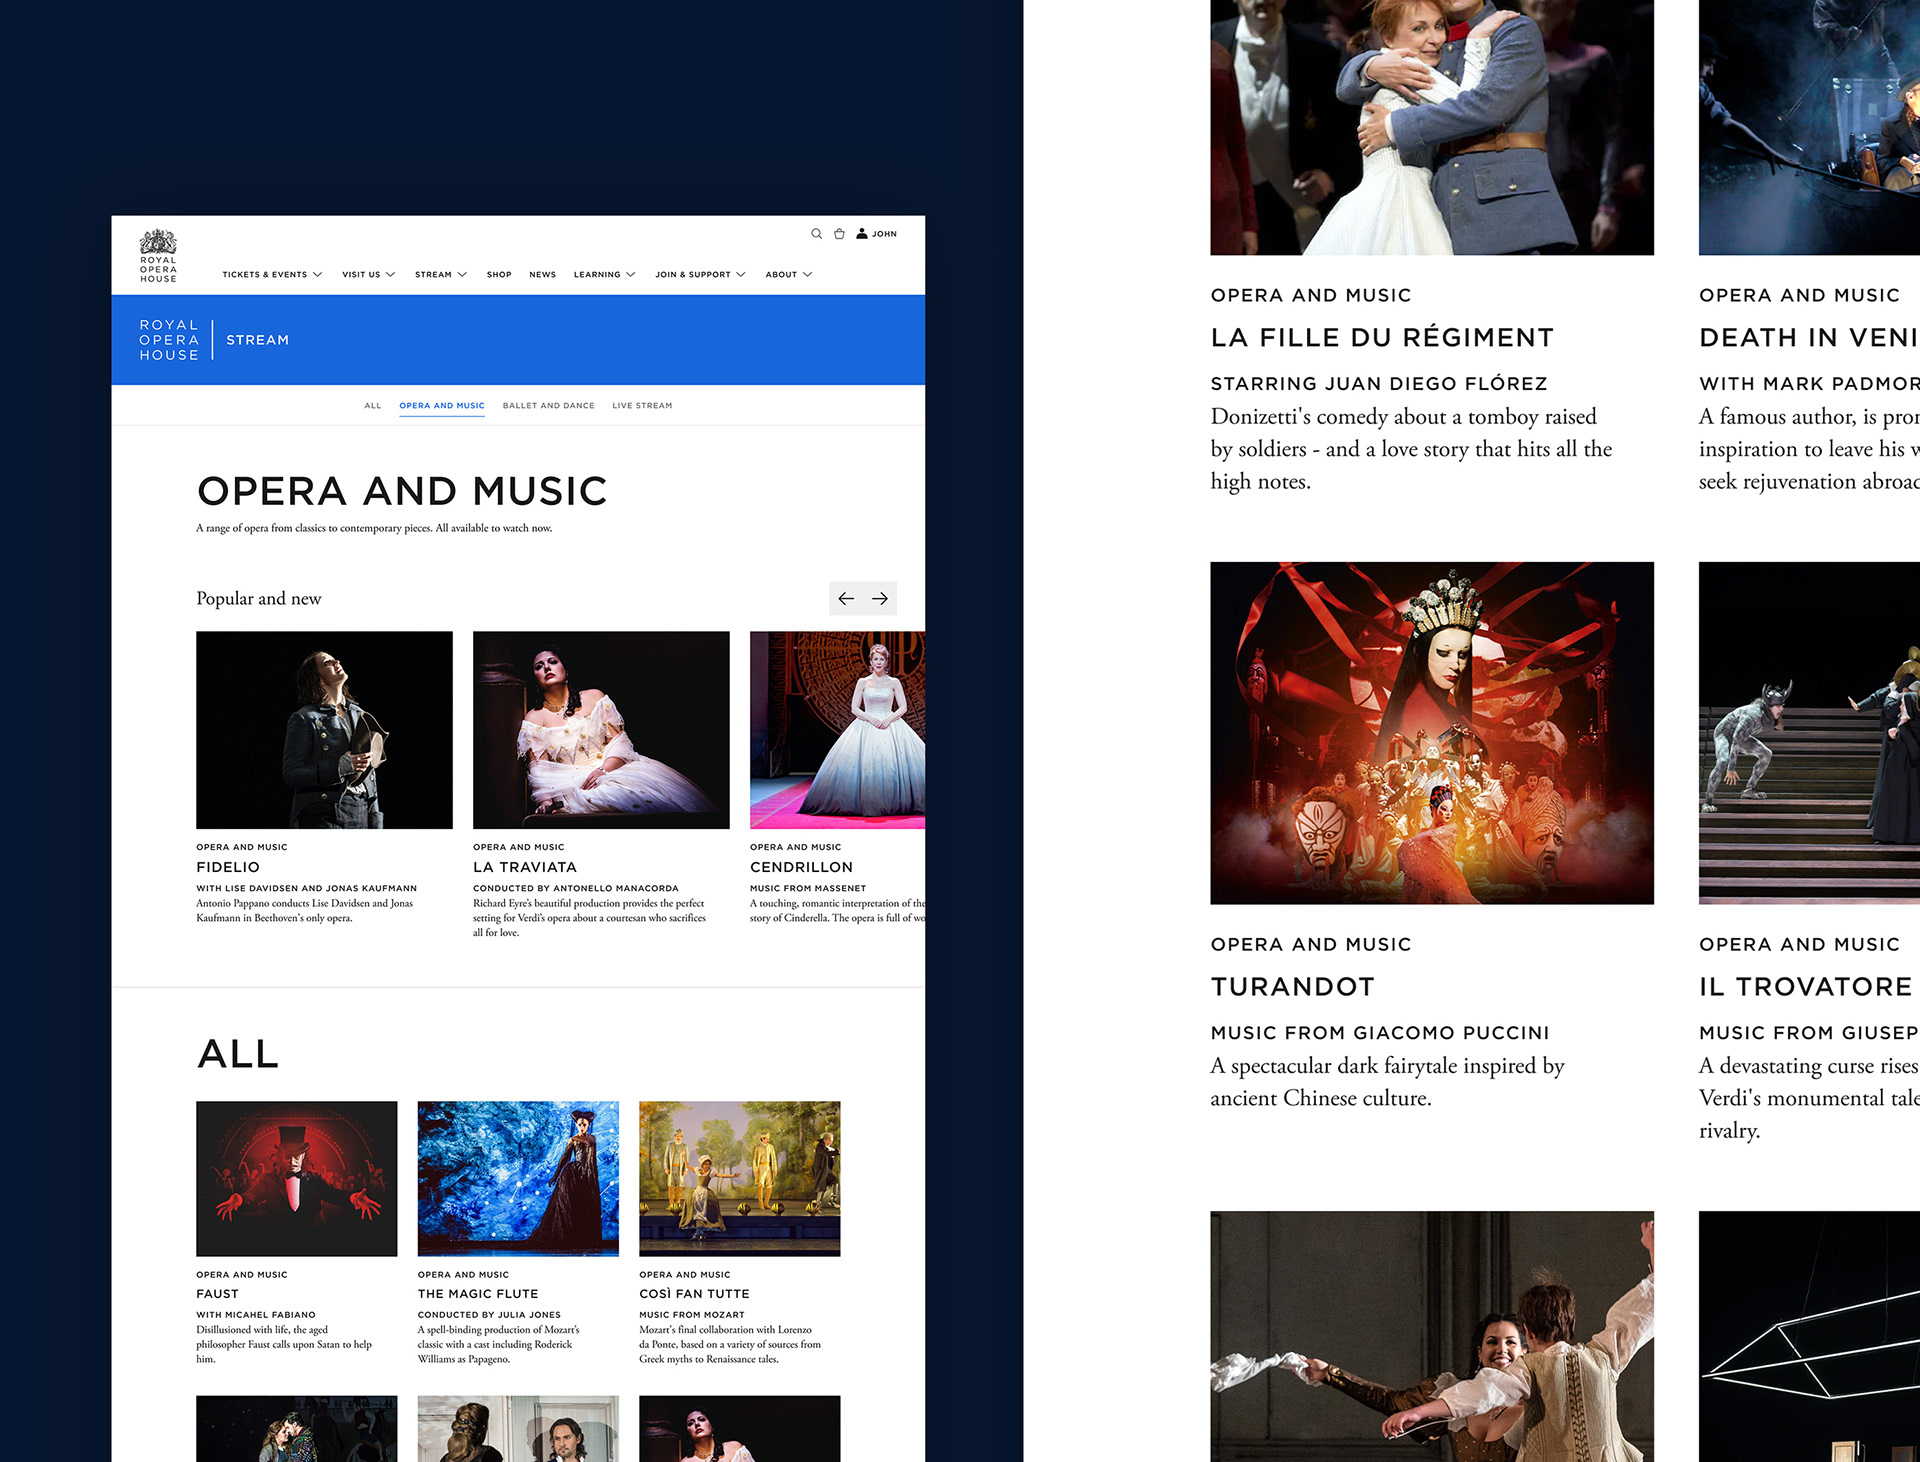Viewport: 1920px width, 1462px height.
Task: Click 'CONDUCTED BY JULIA JONES' text
Action: coord(489,1315)
